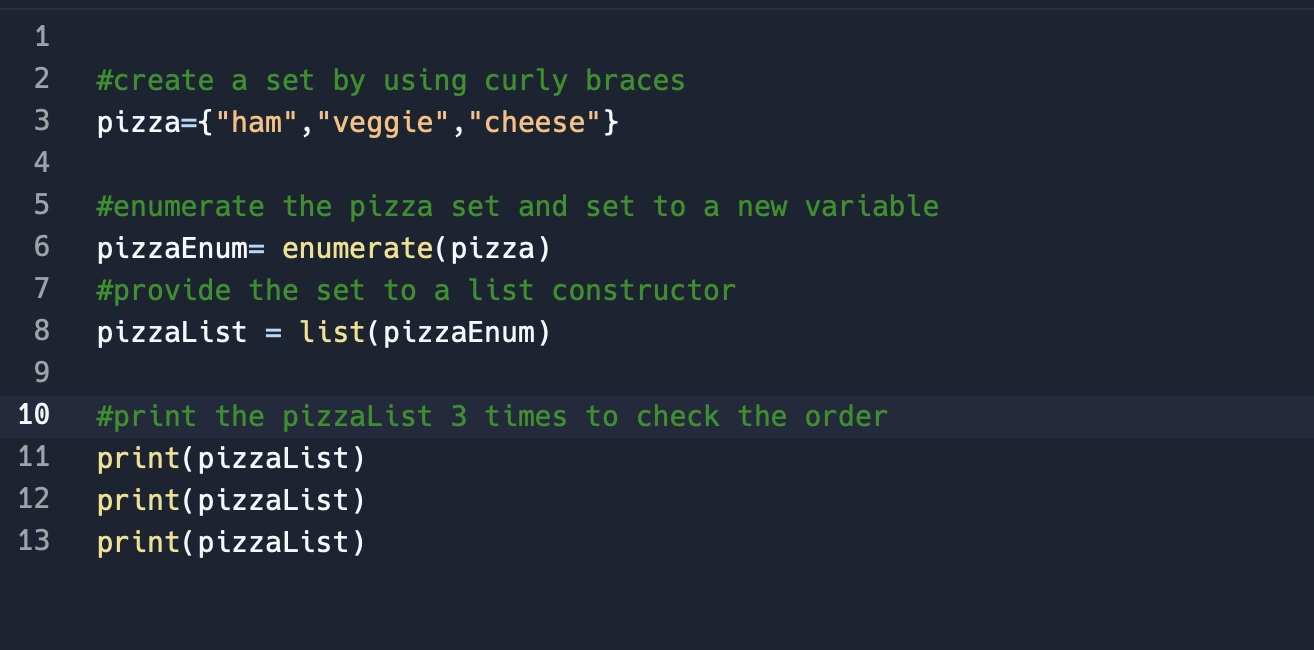The width and height of the screenshot is (1314, 650).
Task: Click the print keyword on line 11
Action: pyautogui.click(x=138, y=458)
